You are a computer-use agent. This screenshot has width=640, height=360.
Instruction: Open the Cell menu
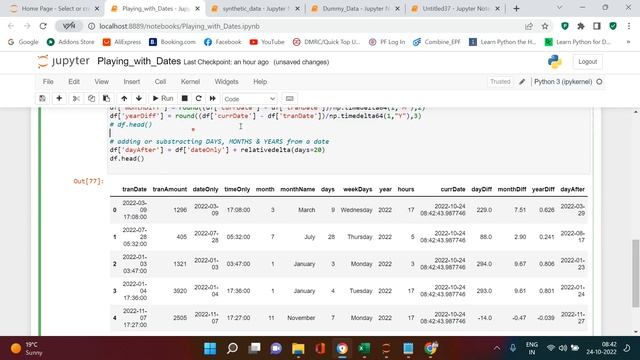pyautogui.click(x=160, y=82)
